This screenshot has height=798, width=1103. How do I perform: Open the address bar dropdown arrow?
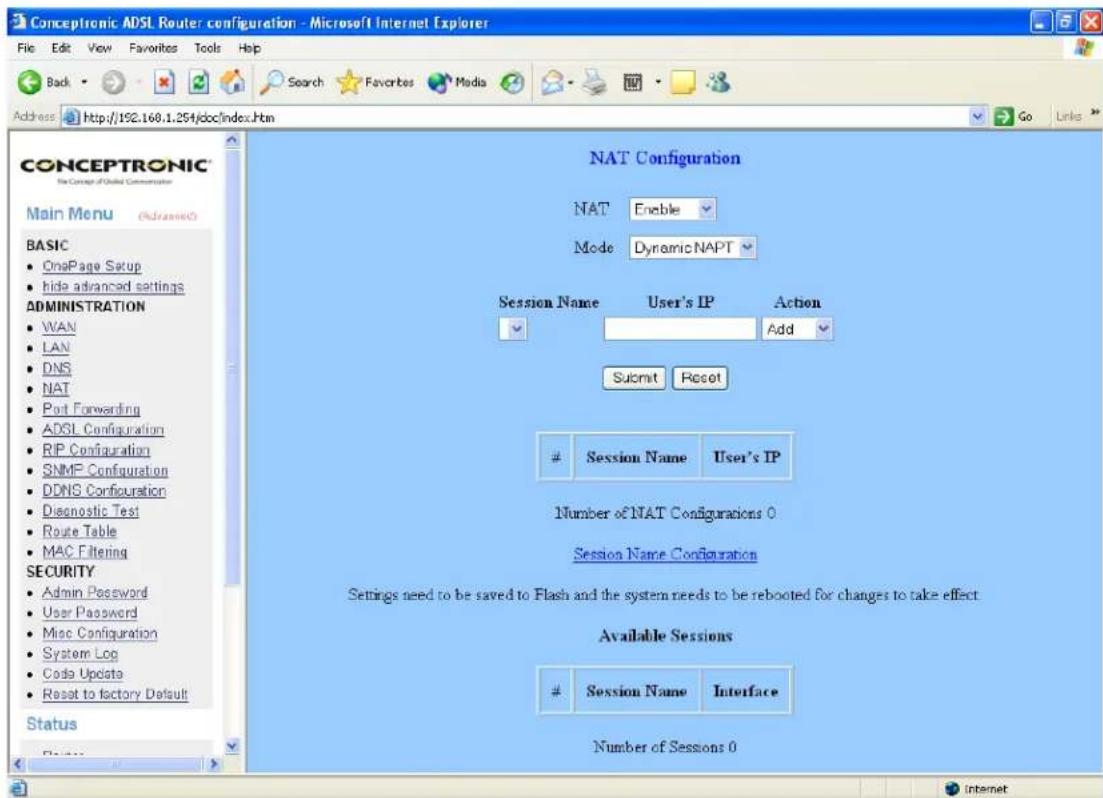[977, 117]
